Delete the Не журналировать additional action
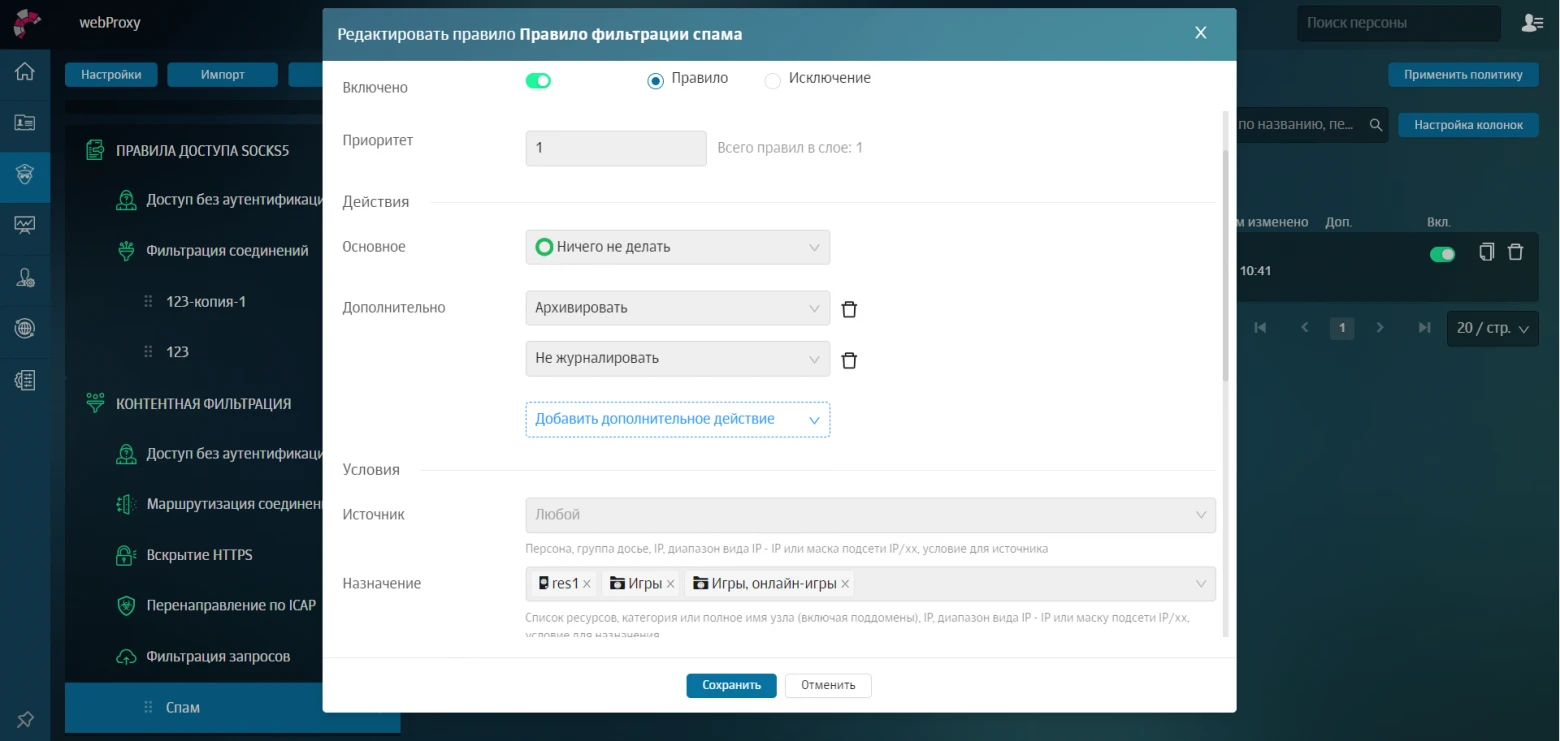The image size is (1560, 741). point(849,360)
